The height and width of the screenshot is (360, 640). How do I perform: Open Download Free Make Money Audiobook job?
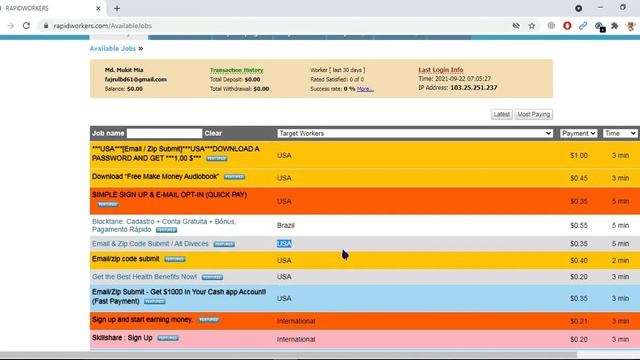[155, 176]
